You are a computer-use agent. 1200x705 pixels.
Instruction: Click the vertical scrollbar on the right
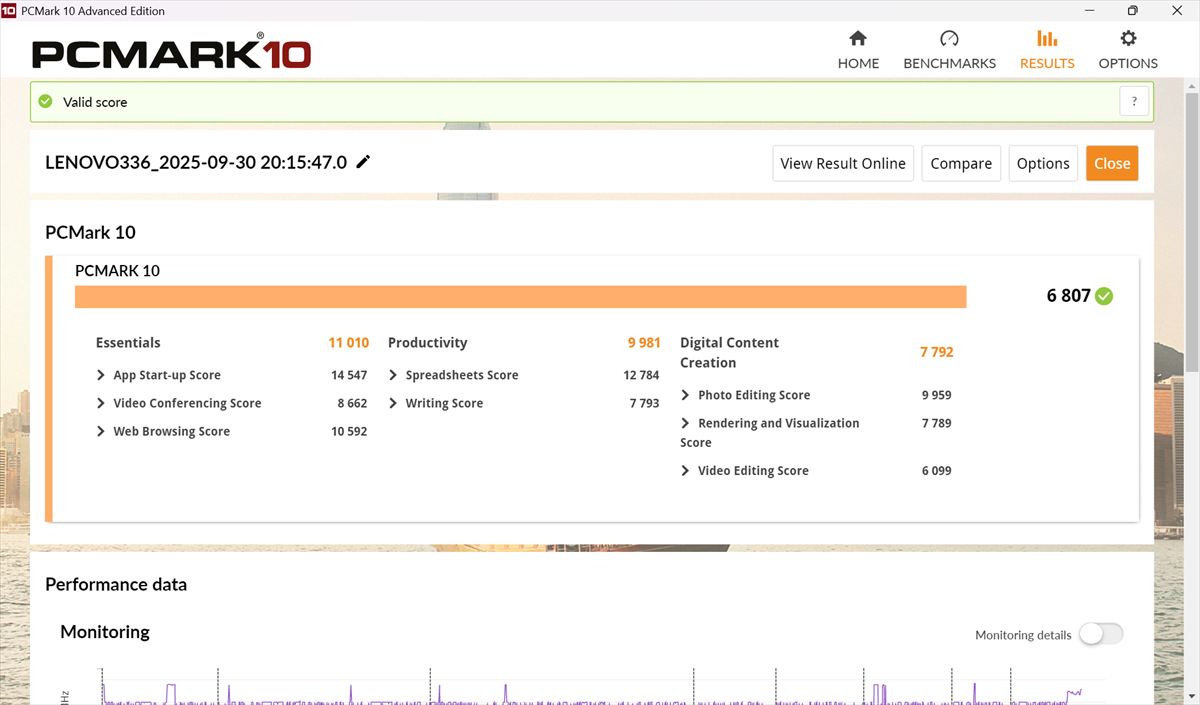[x=1191, y=230]
